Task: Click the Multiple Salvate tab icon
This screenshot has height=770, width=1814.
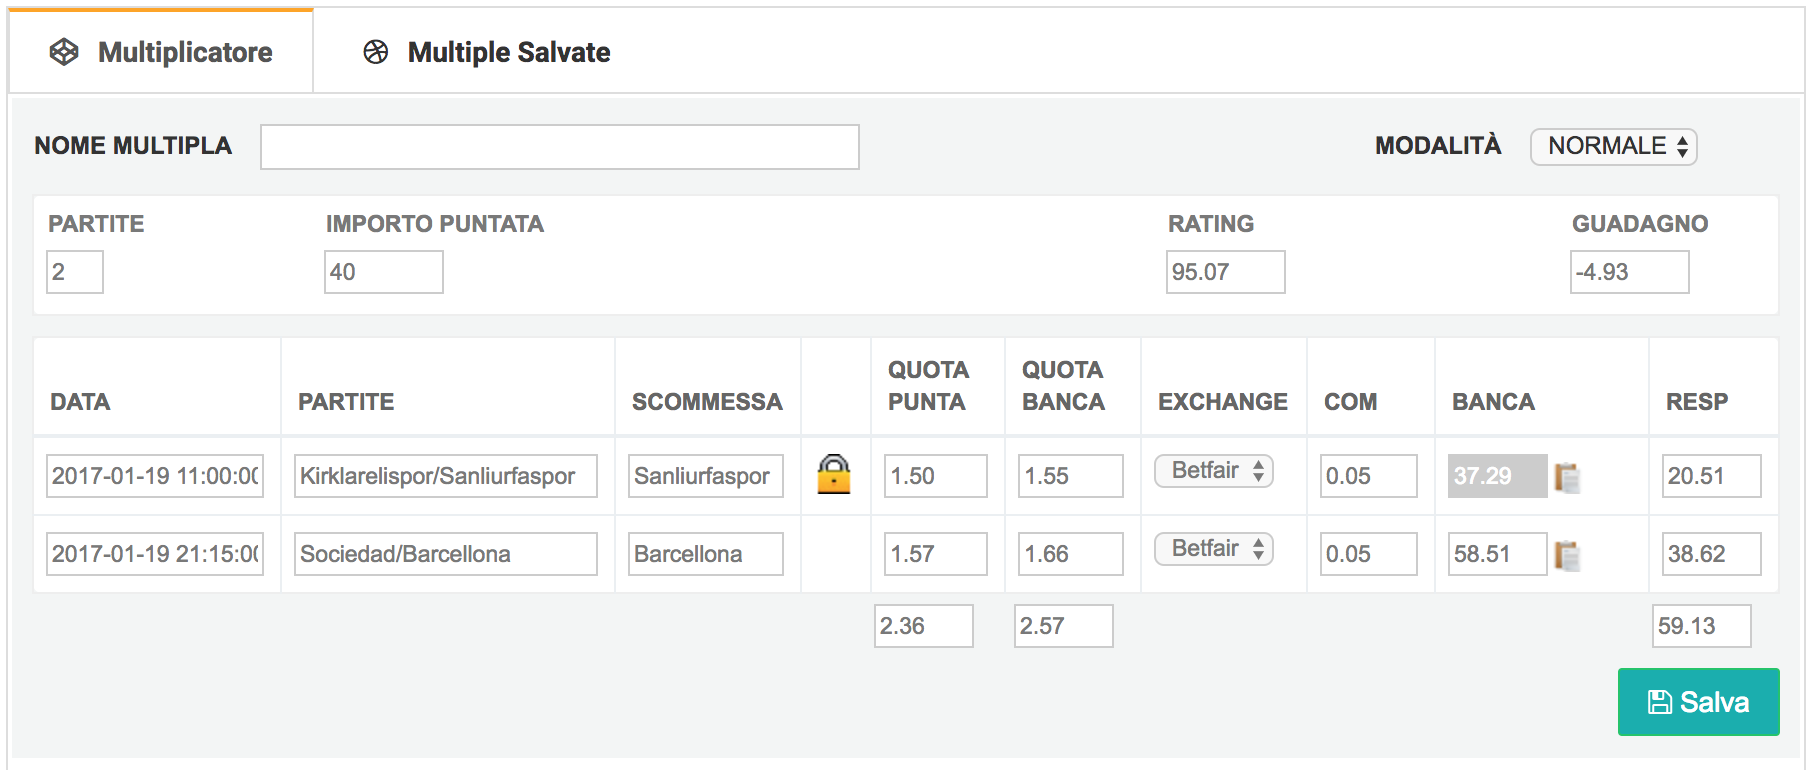Action: (x=376, y=52)
